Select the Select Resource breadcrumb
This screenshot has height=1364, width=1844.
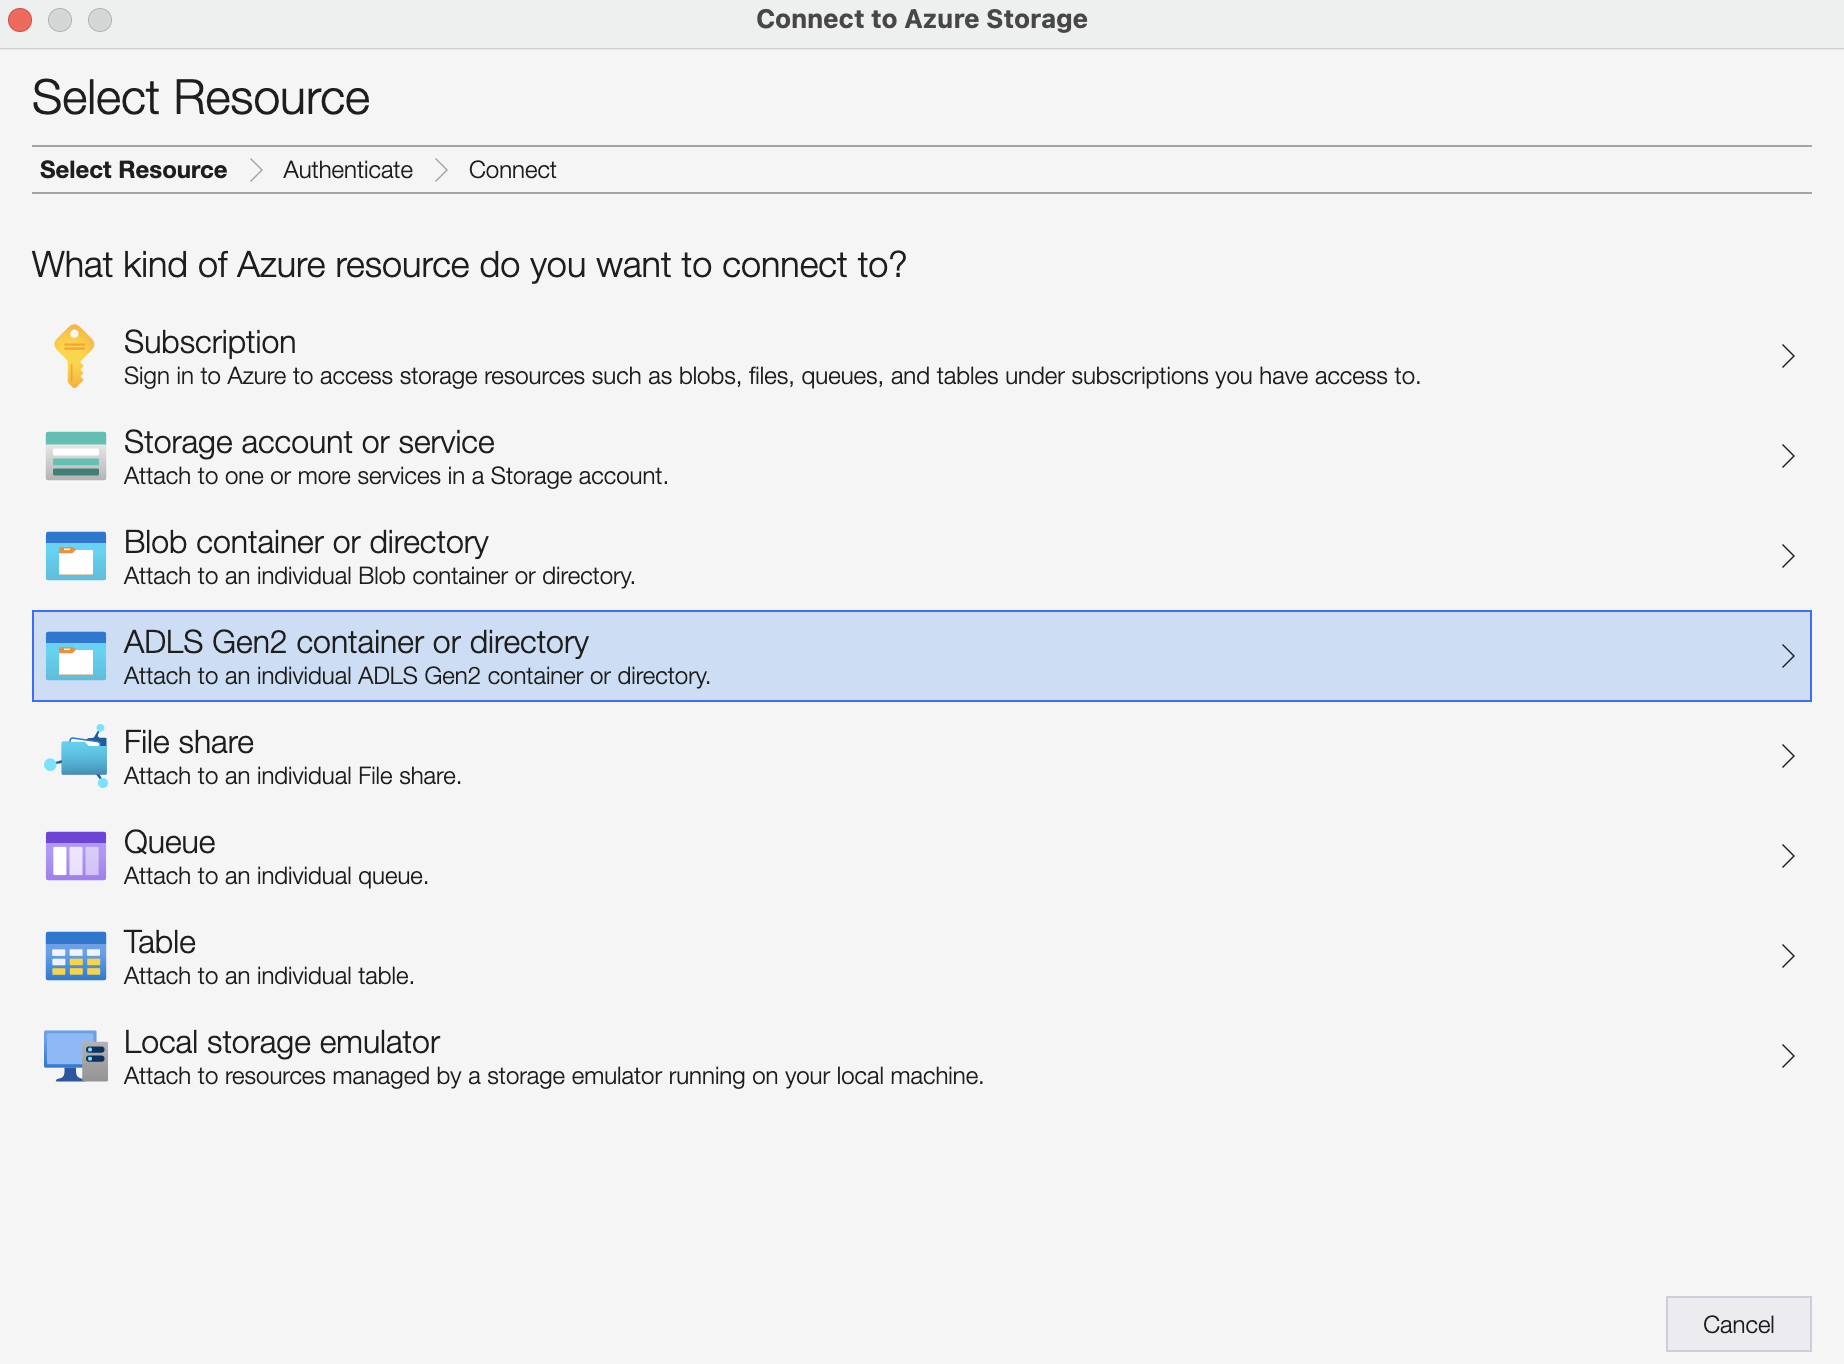click(133, 169)
